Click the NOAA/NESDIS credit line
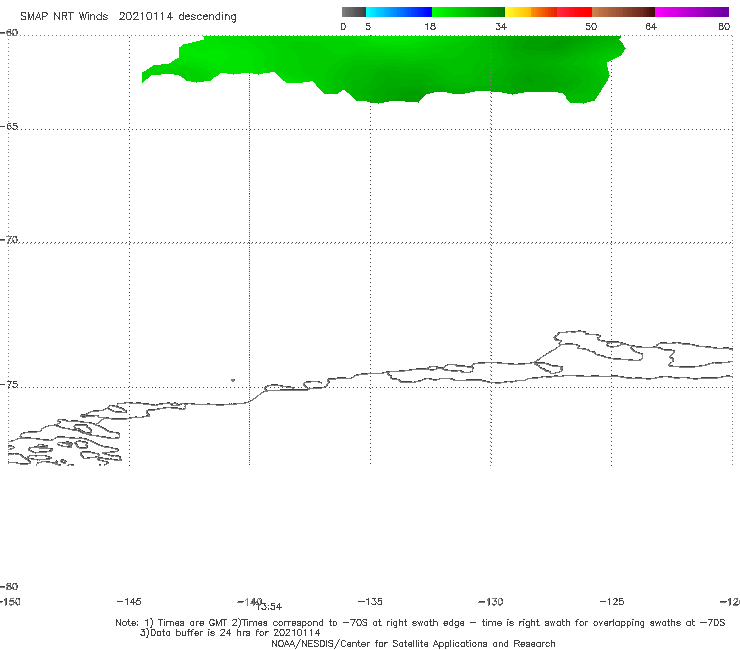 click(x=413, y=643)
